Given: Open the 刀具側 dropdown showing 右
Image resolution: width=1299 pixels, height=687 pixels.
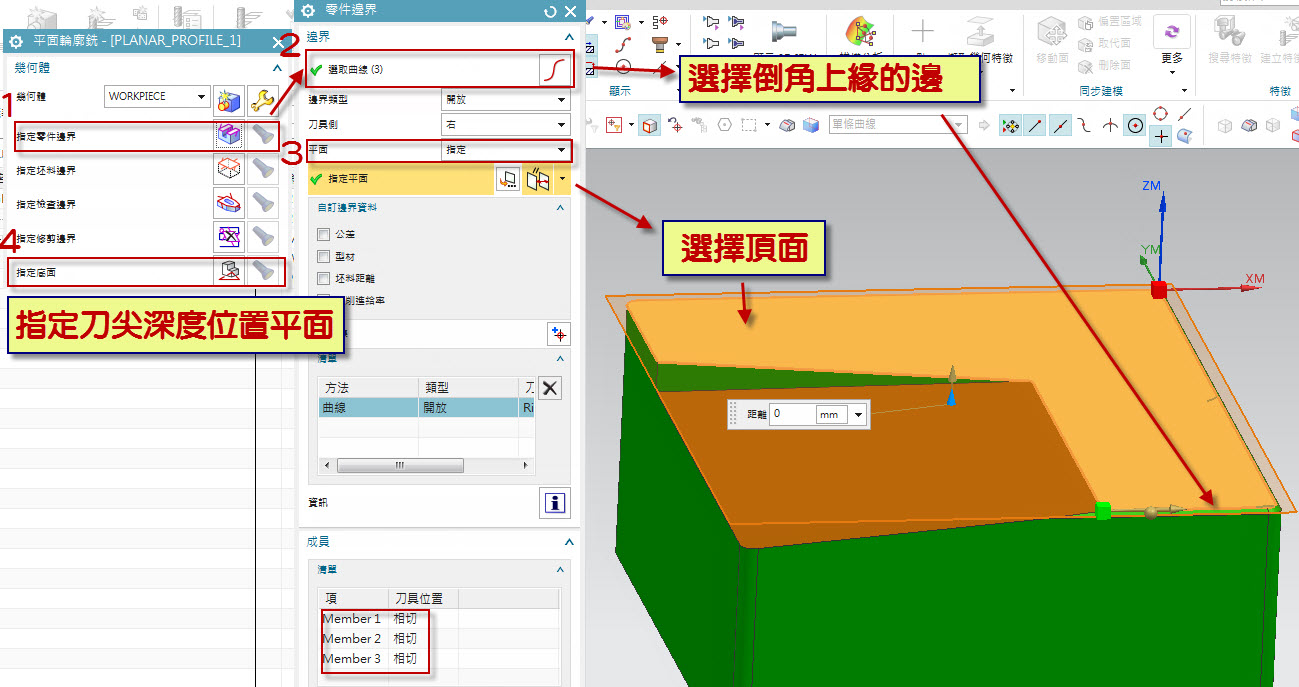Looking at the screenshot, I should (505, 125).
